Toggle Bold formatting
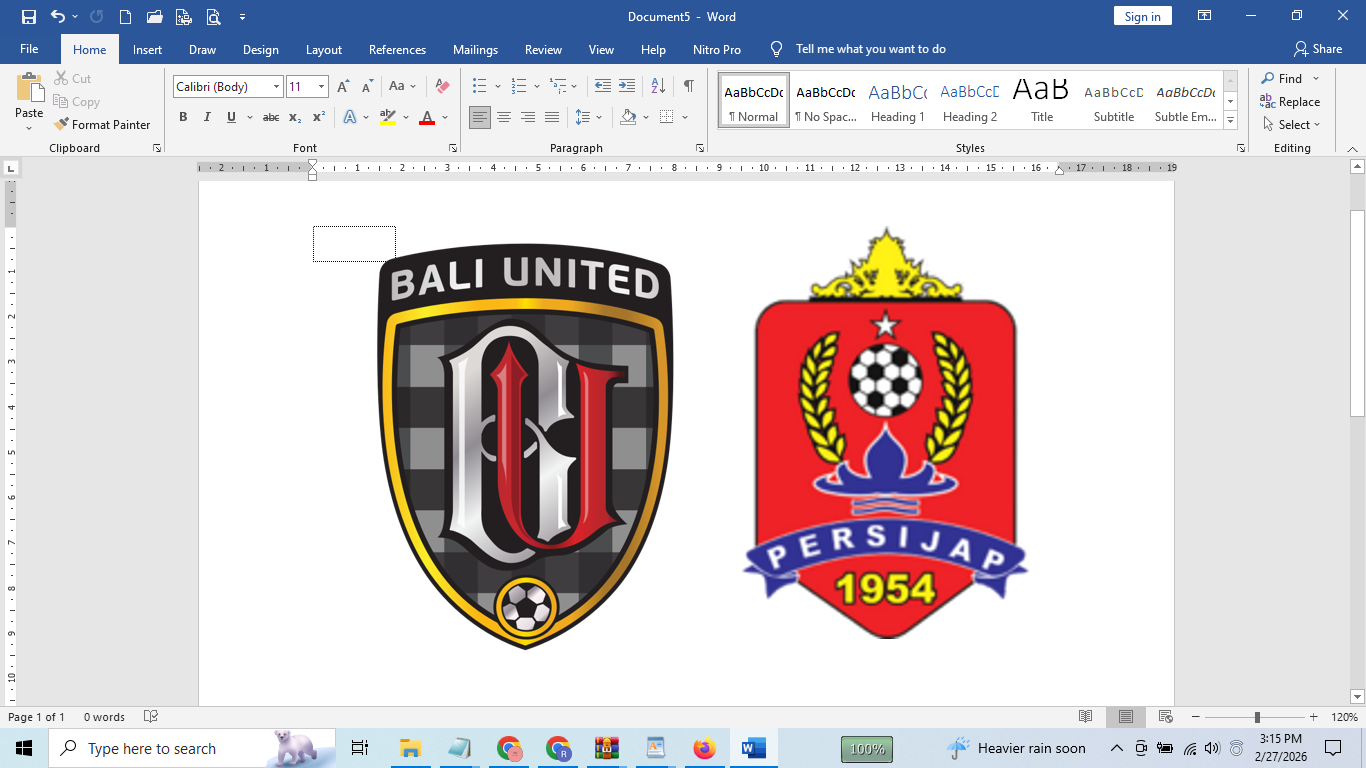Screen dimensions: 1366x768 (x=183, y=117)
